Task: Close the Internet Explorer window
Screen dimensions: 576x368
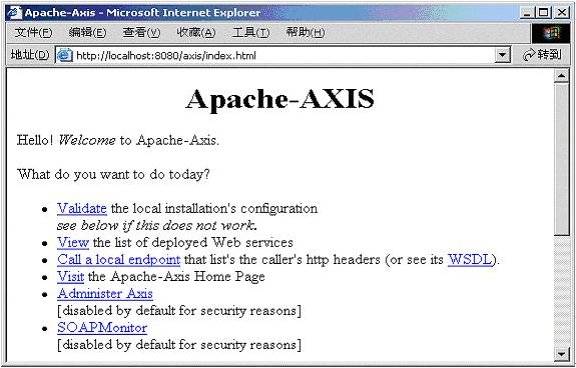Action: point(562,13)
